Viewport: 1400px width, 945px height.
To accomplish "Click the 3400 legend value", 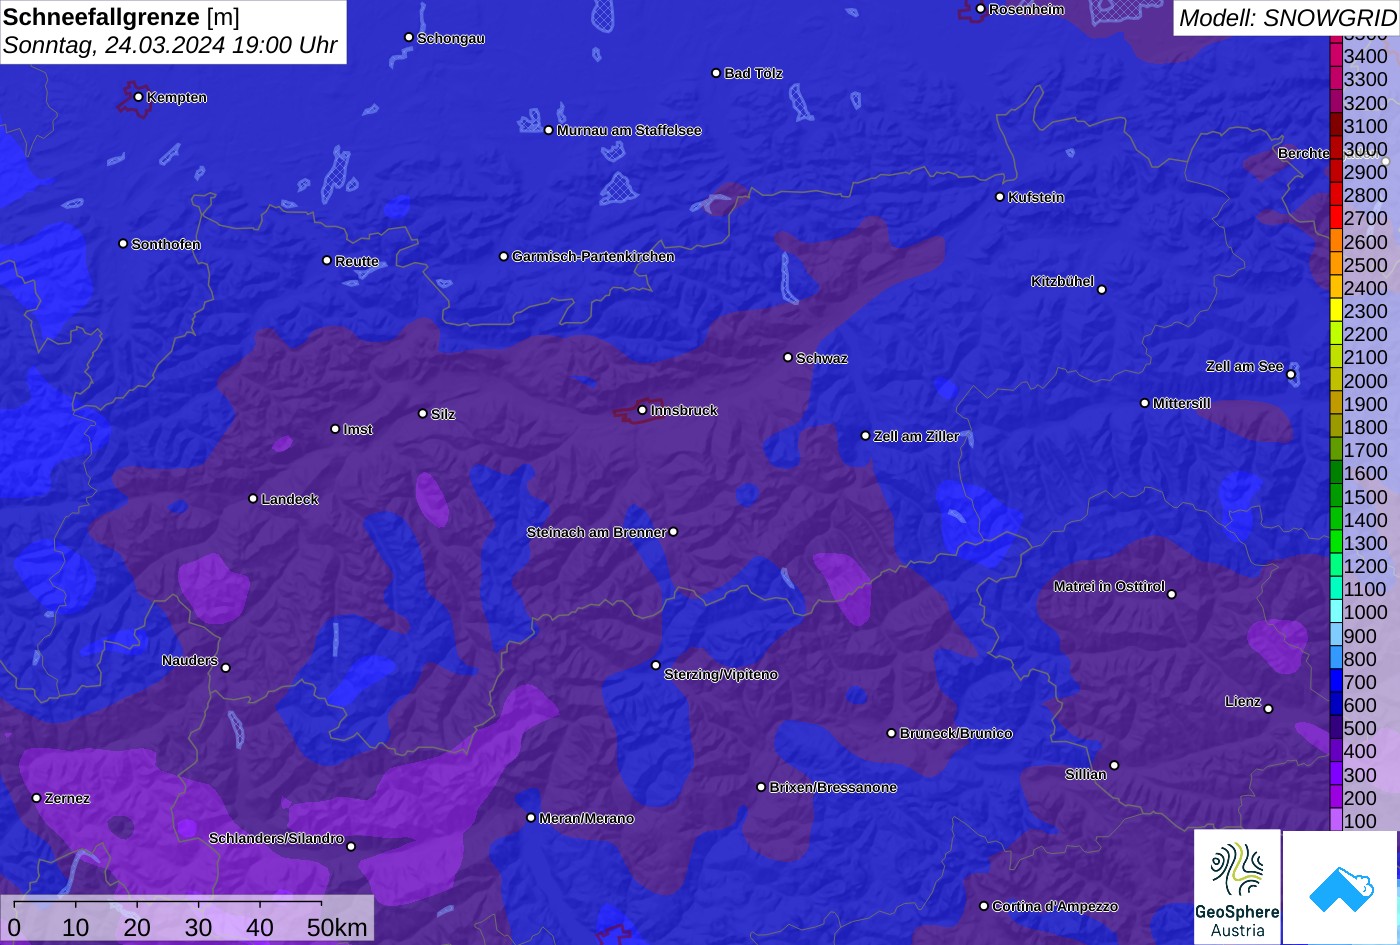I will point(1365,57).
